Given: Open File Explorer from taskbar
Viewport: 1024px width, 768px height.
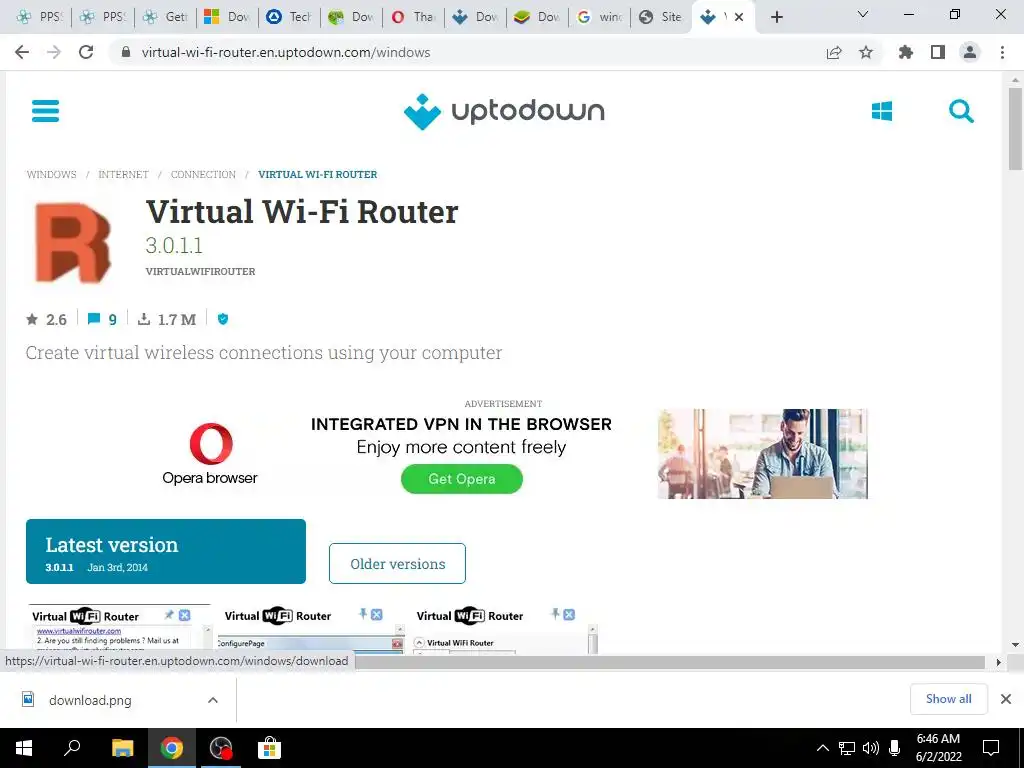Looking at the screenshot, I should 122,748.
